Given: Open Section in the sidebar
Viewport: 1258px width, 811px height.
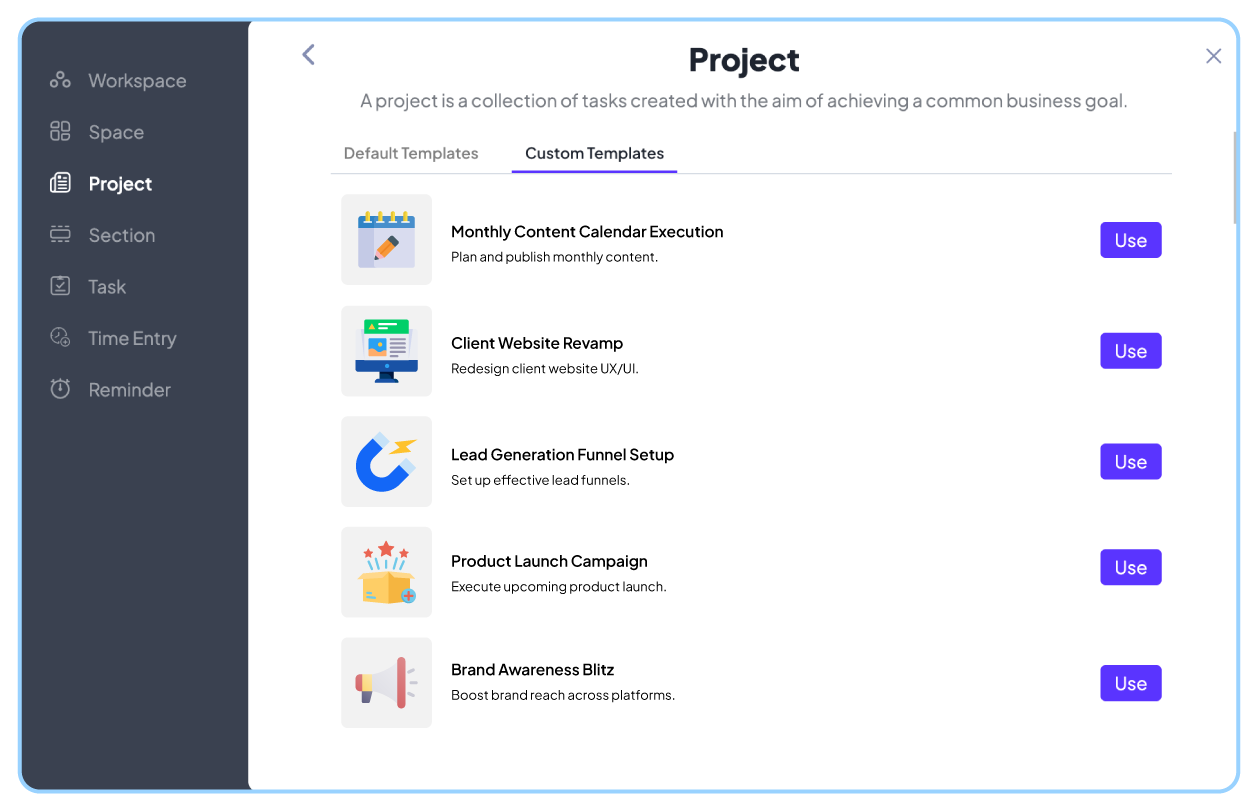Looking at the screenshot, I should (121, 235).
